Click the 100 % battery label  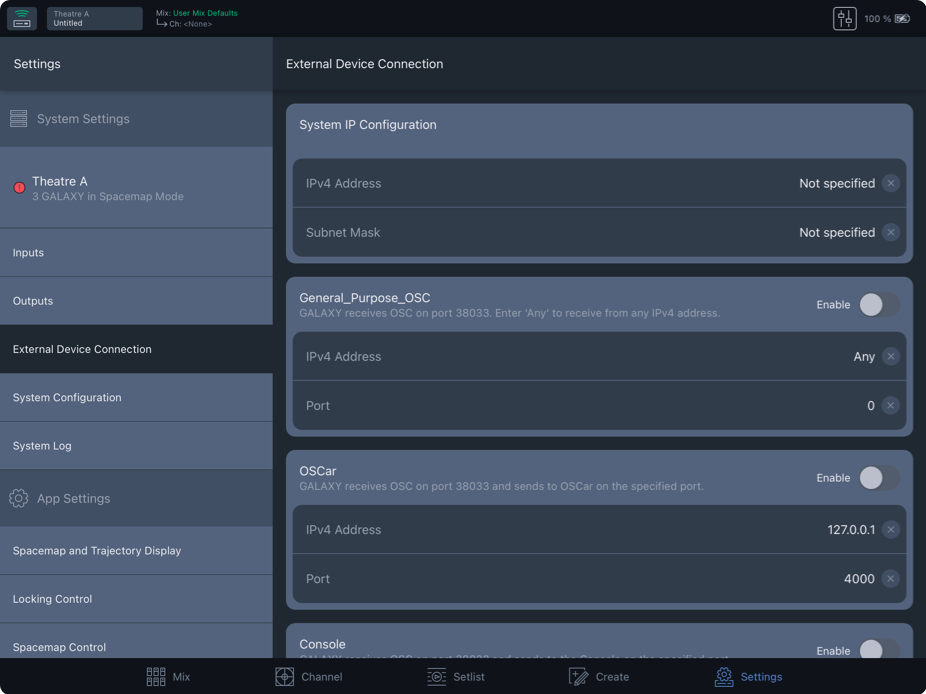[878, 19]
